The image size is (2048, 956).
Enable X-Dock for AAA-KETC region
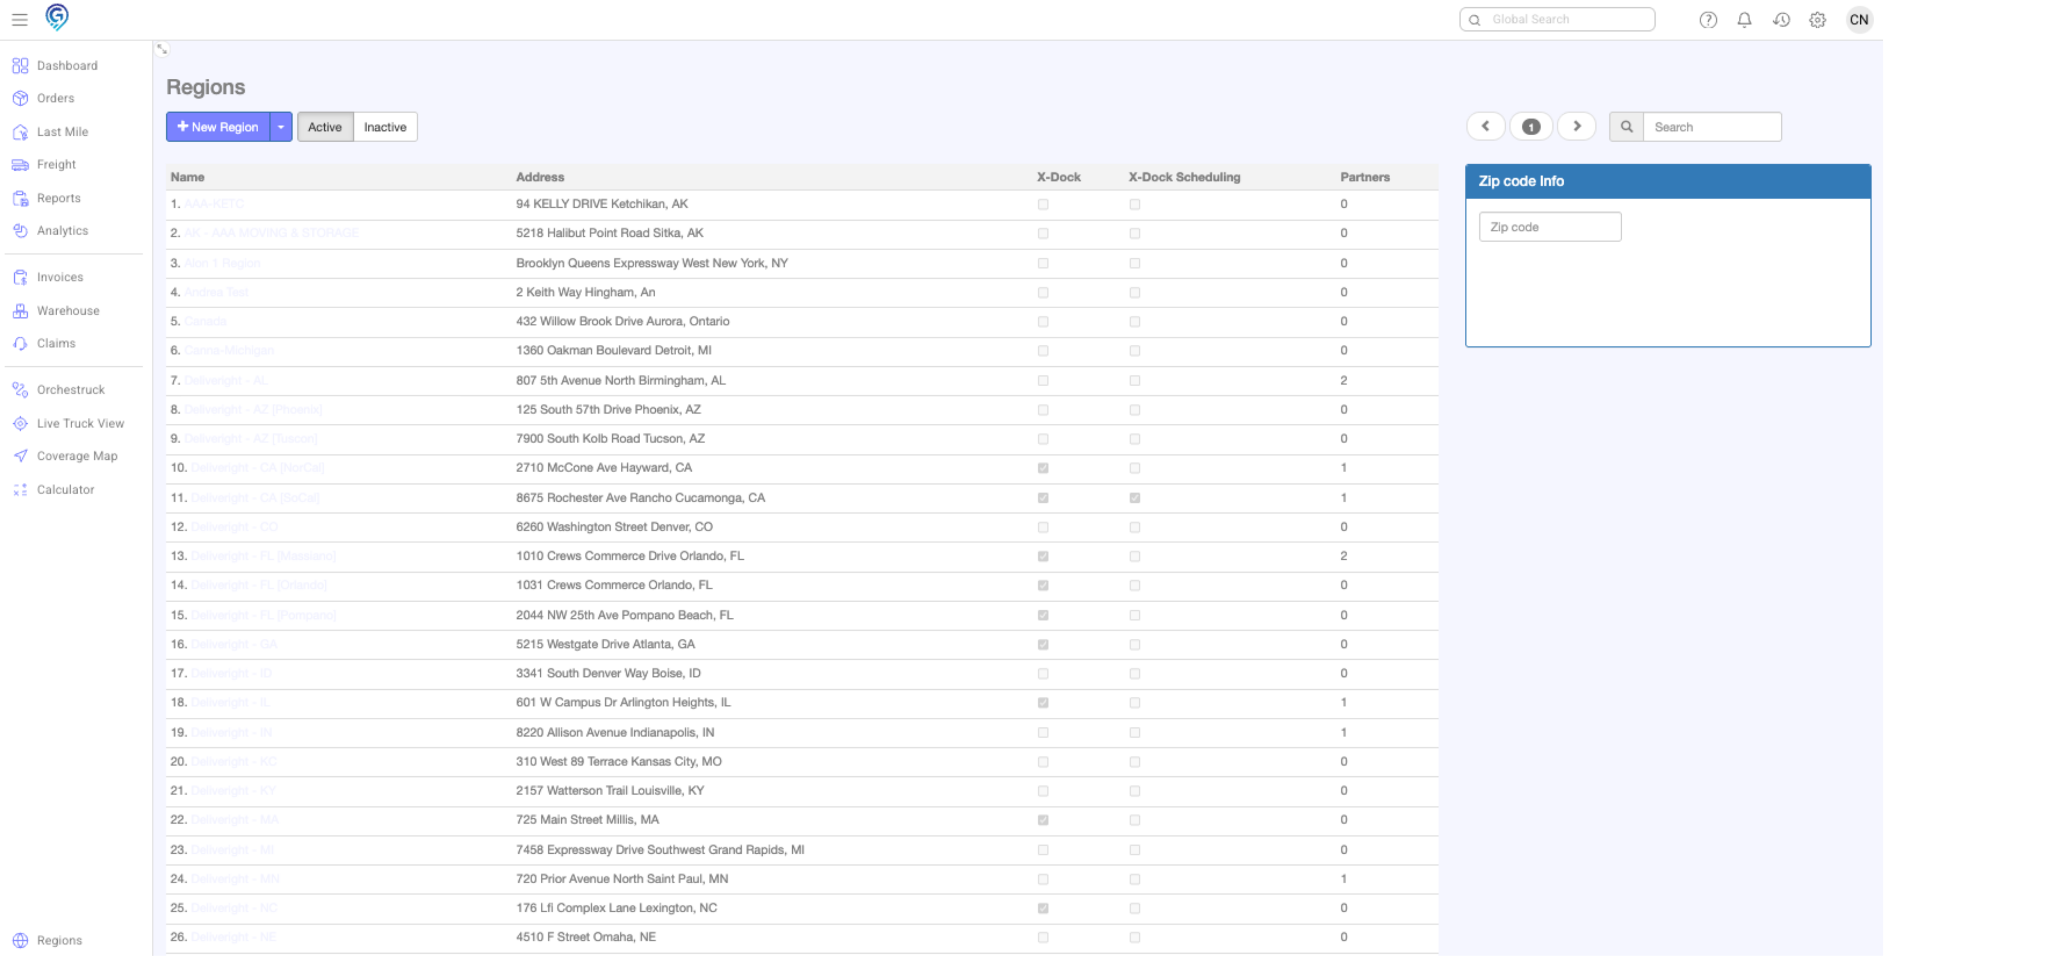[x=1043, y=204]
